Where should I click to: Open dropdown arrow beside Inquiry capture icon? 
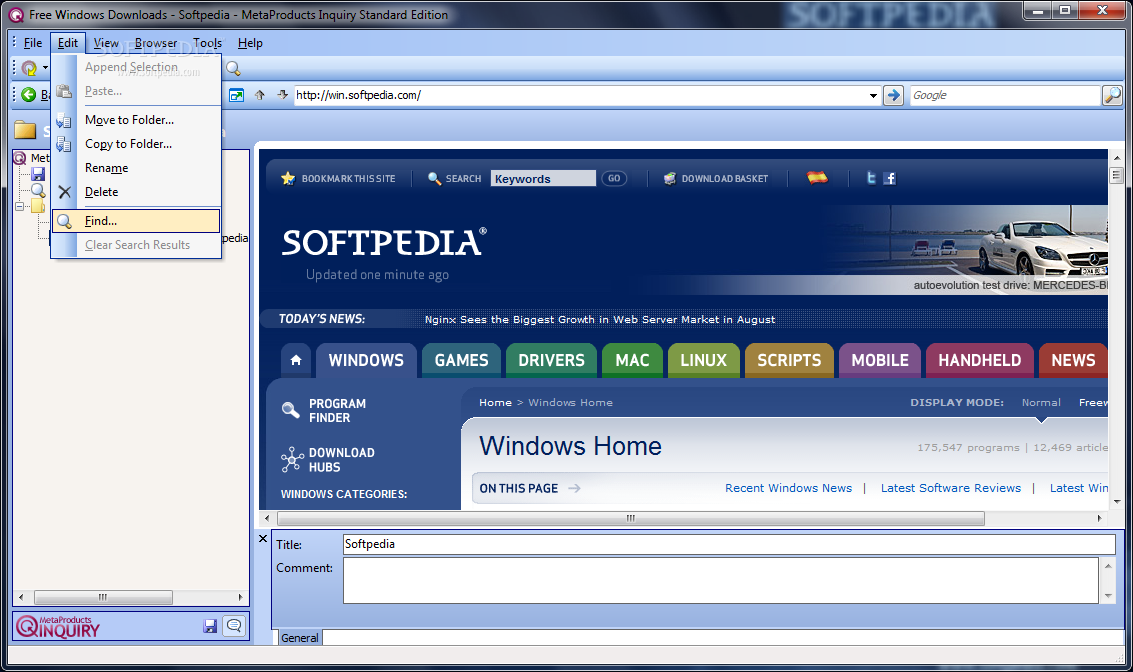point(46,68)
